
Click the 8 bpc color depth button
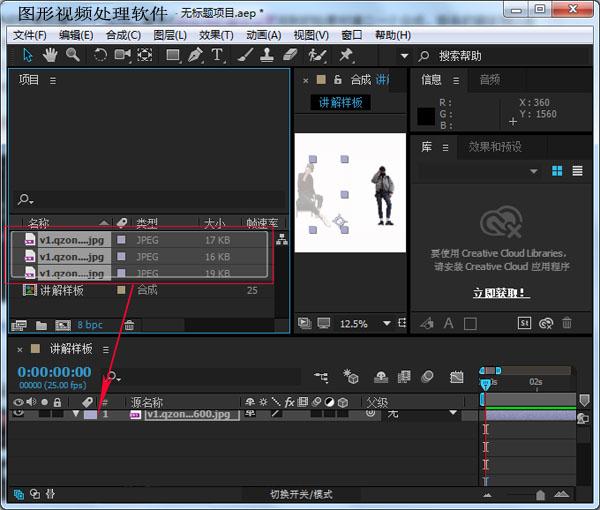[x=90, y=325]
